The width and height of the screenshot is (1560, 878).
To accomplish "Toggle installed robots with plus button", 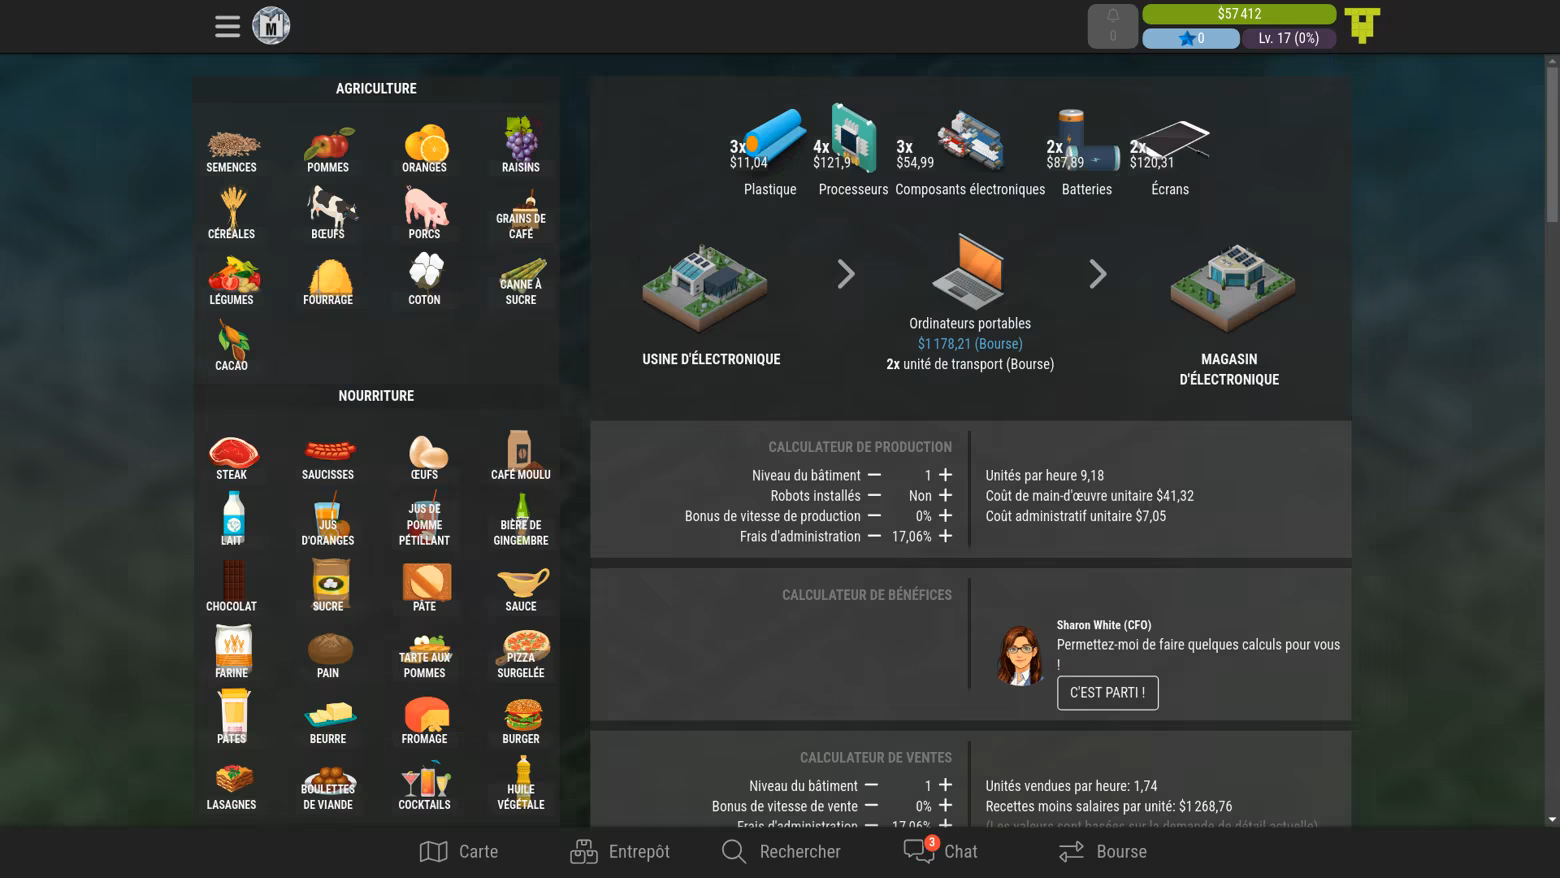I will [x=946, y=495].
